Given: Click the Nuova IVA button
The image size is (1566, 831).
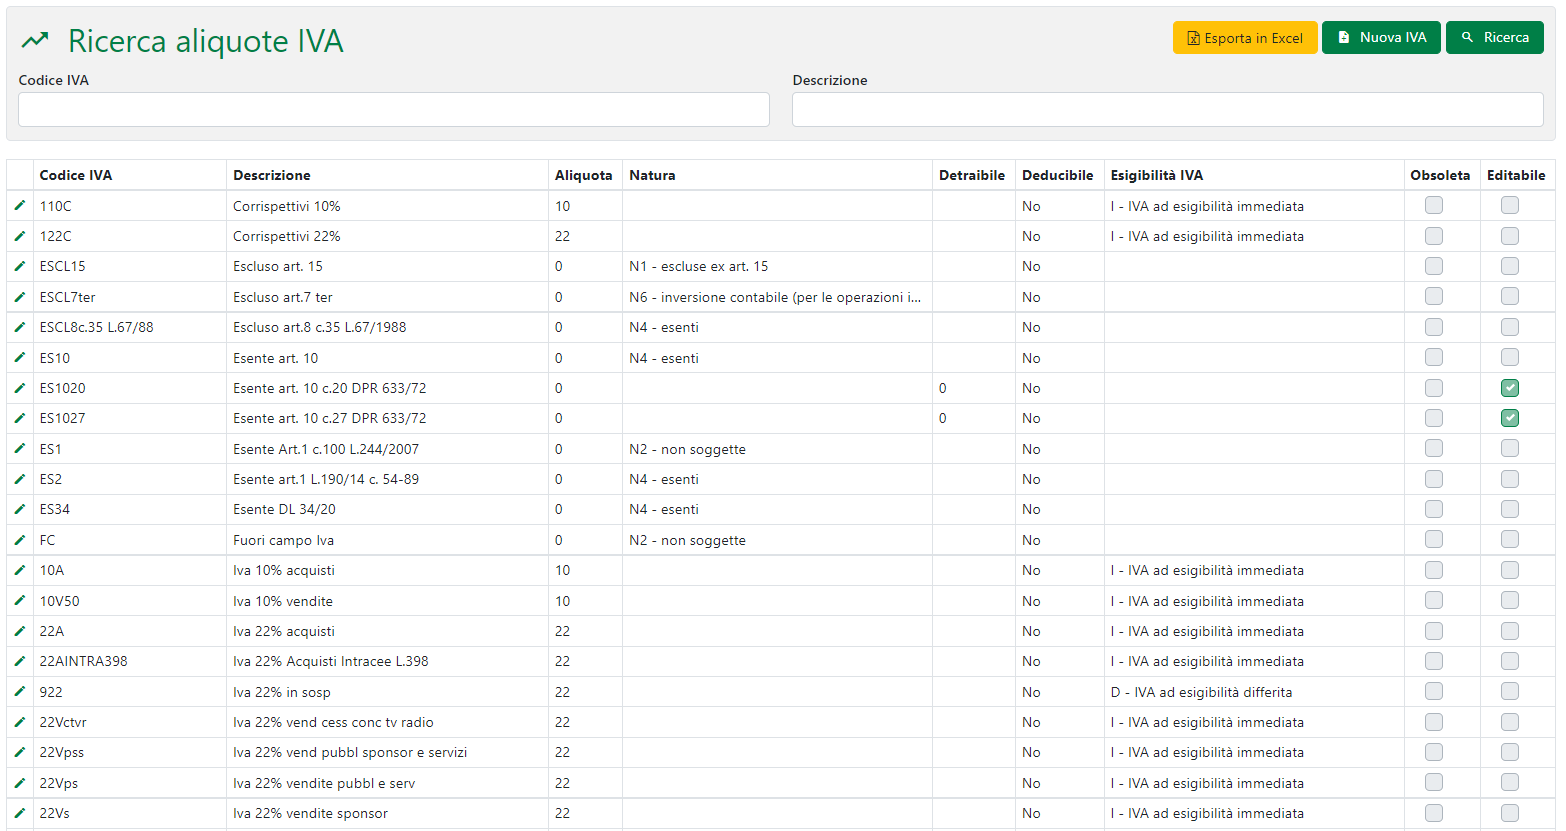Looking at the screenshot, I should tap(1381, 37).
